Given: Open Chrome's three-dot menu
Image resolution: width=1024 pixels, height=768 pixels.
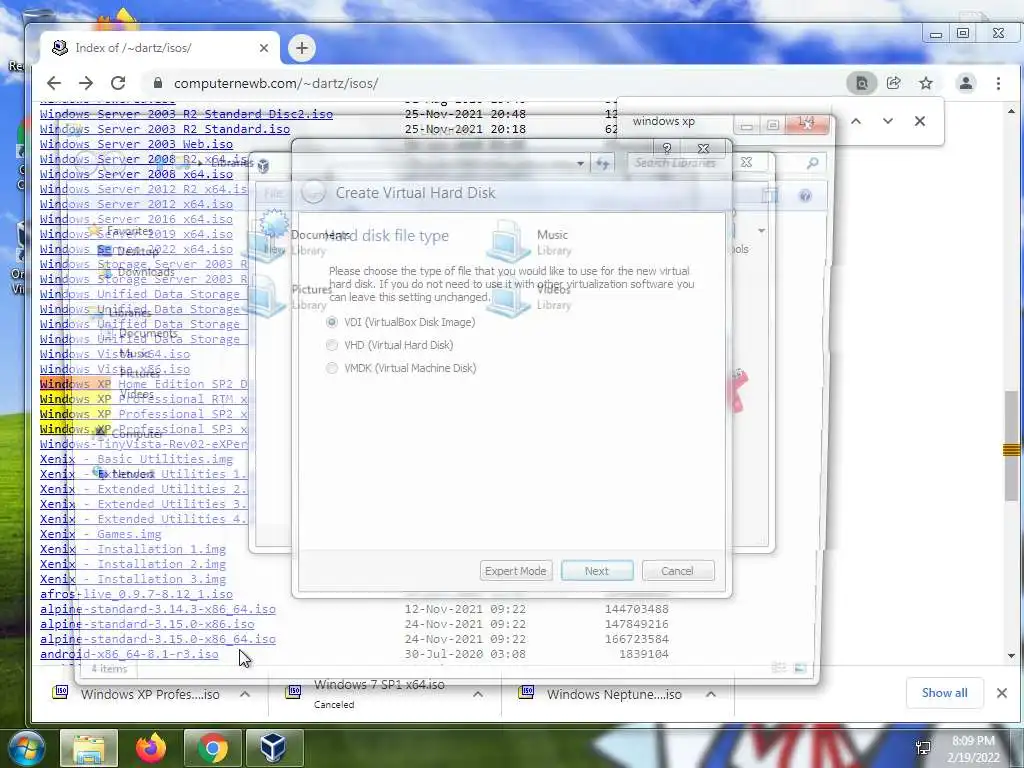Looking at the screenshot, I should pyautogui.click(x=999, y=83).
